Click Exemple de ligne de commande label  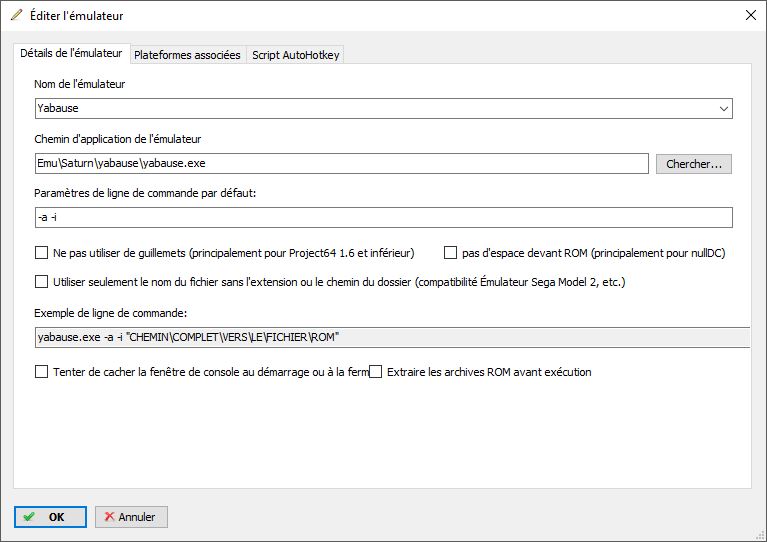[111, 313]
